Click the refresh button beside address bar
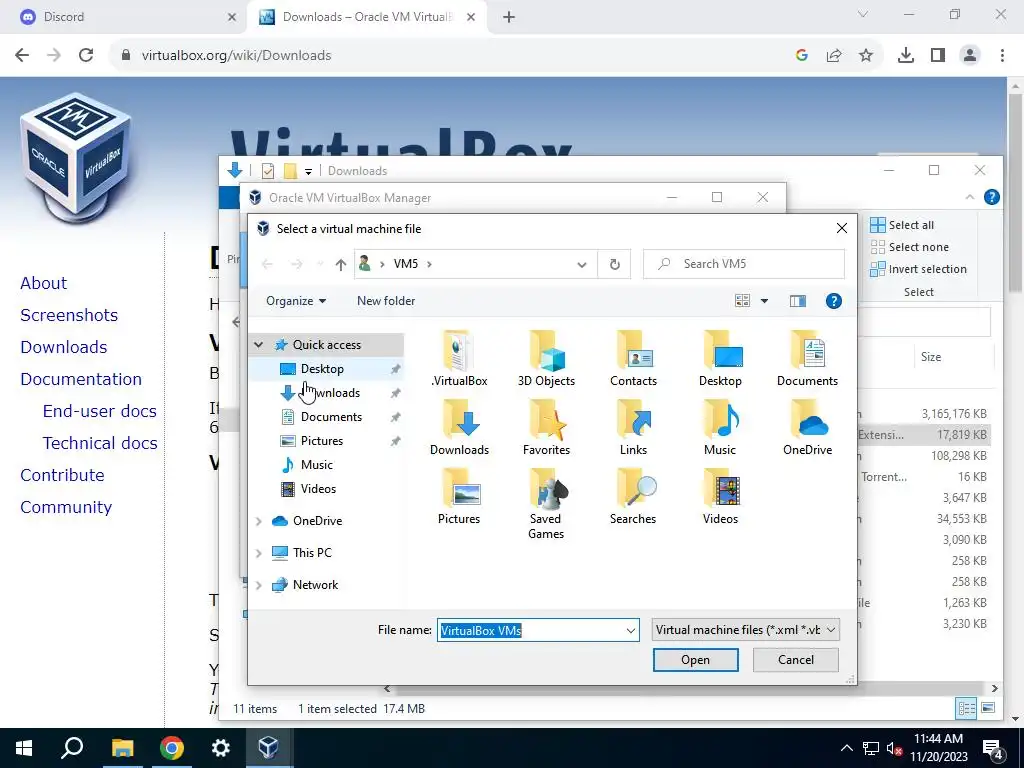This screenshot has width=1024, height=768. click(615, 264)
